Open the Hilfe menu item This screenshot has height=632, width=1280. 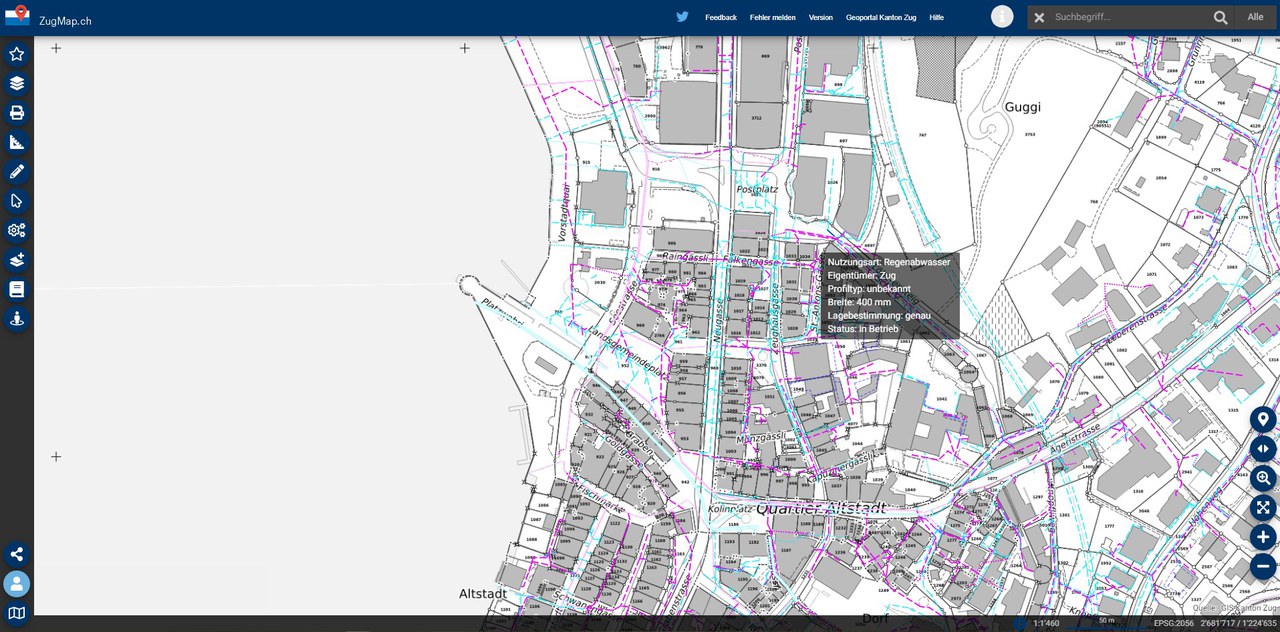click(936, 17)
